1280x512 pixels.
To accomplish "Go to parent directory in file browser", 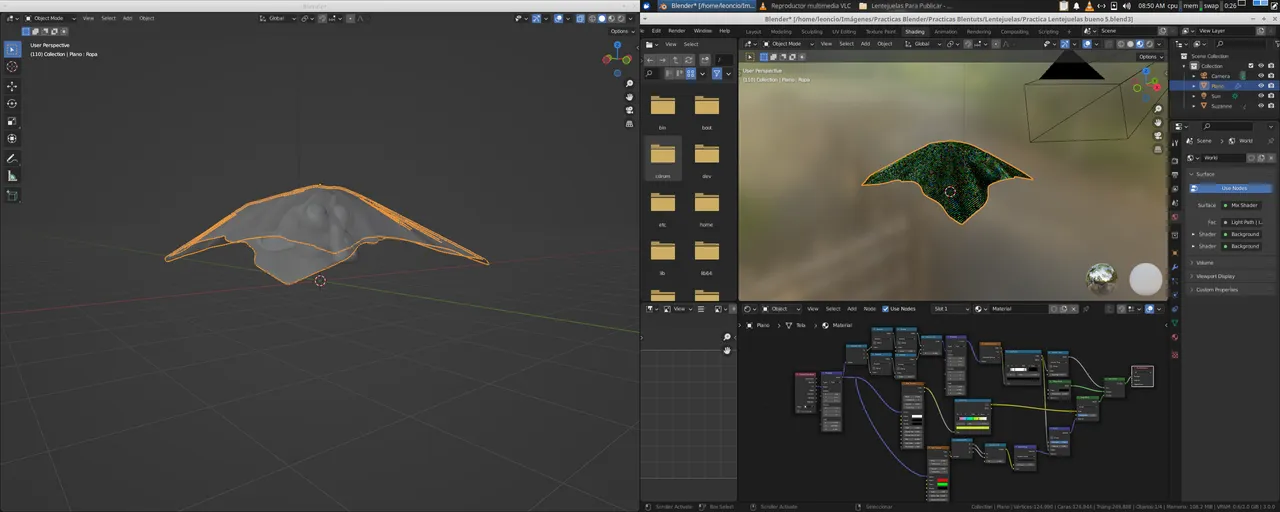I will point(675,60).
